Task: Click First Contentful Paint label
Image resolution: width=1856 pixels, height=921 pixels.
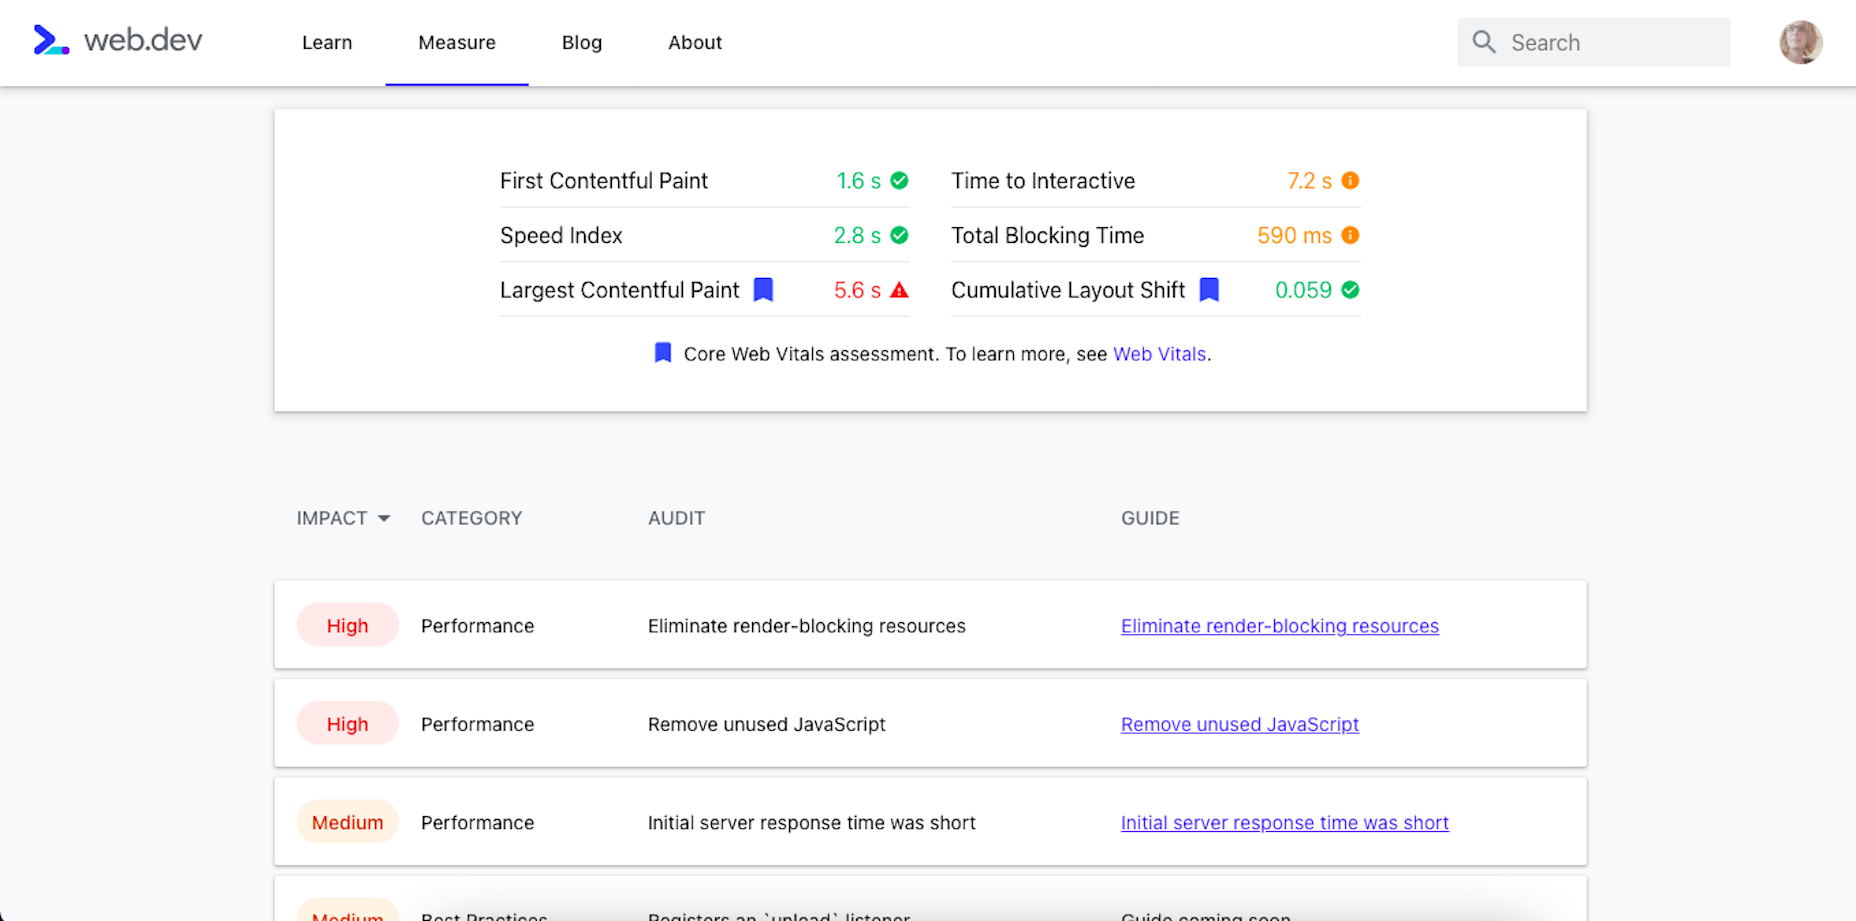Action: pyautogui.click(x=604, y=181)
